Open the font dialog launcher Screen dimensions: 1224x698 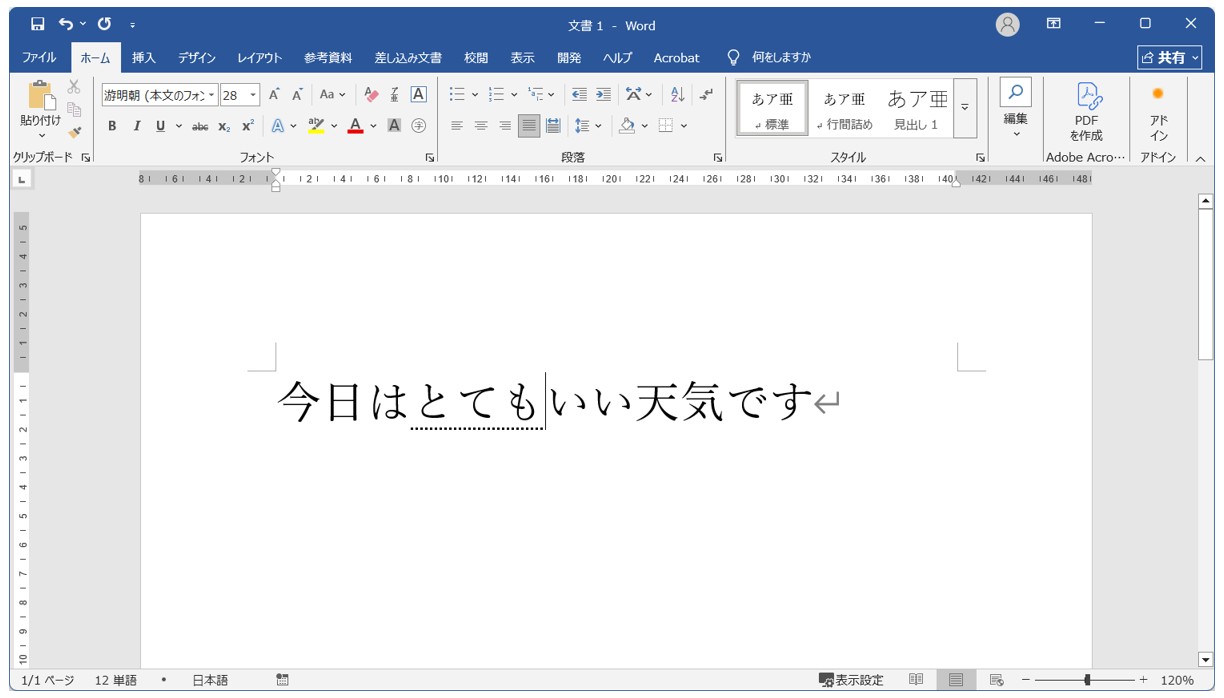click(x=430, y=158)
